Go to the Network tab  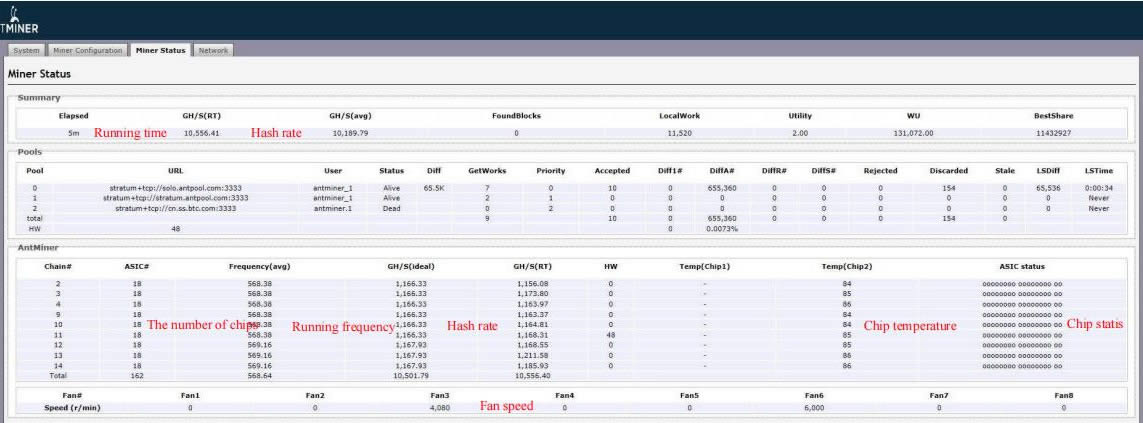[213, 50]
